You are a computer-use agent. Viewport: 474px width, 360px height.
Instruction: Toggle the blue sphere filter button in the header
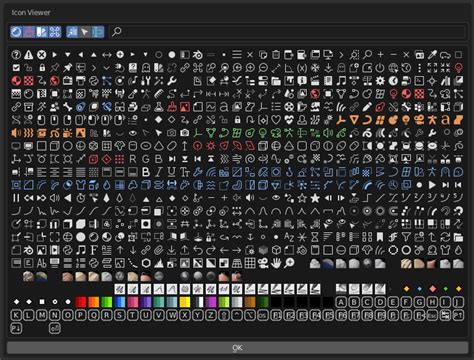pyautogui.click(x=16, y=32)
